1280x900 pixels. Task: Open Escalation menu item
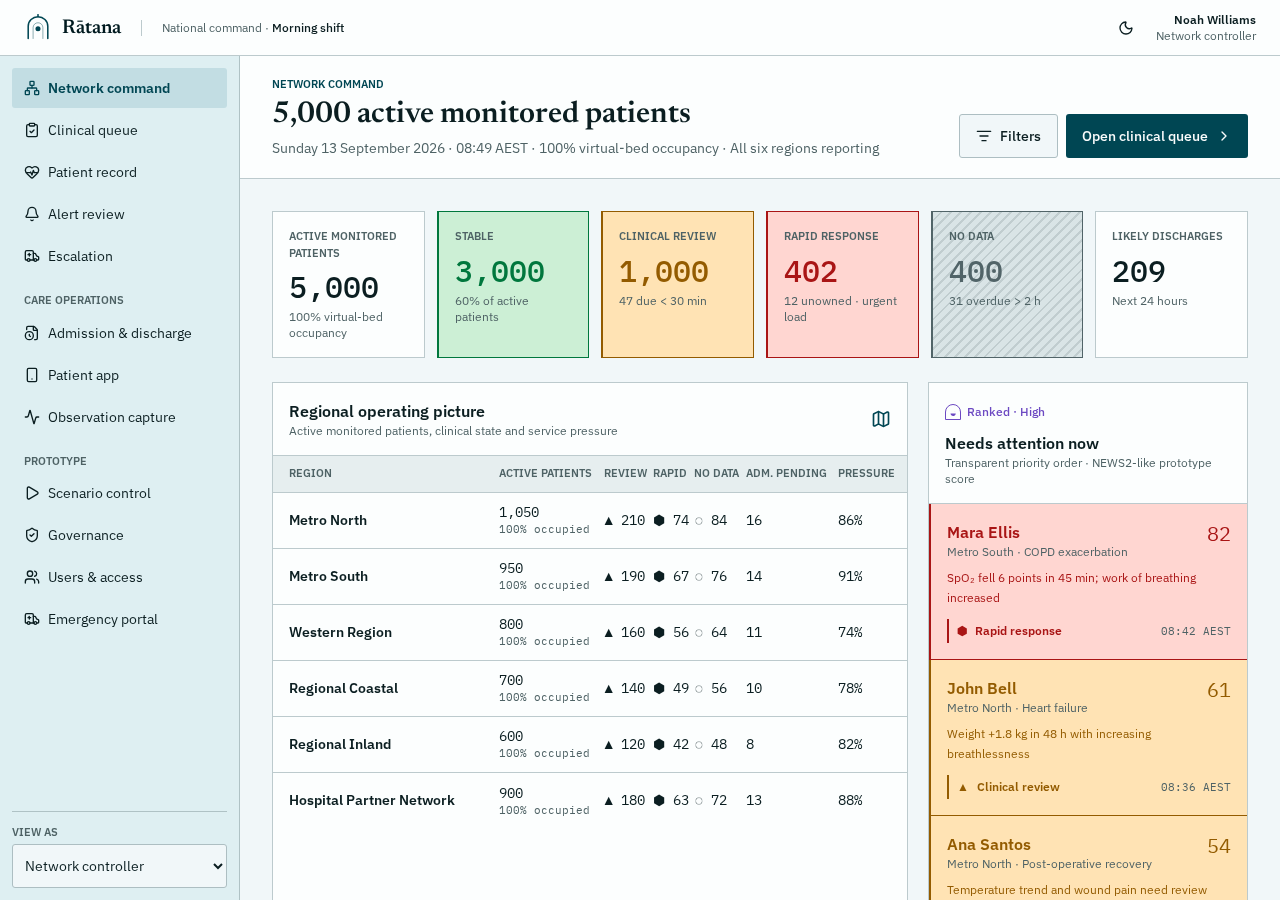119,256
